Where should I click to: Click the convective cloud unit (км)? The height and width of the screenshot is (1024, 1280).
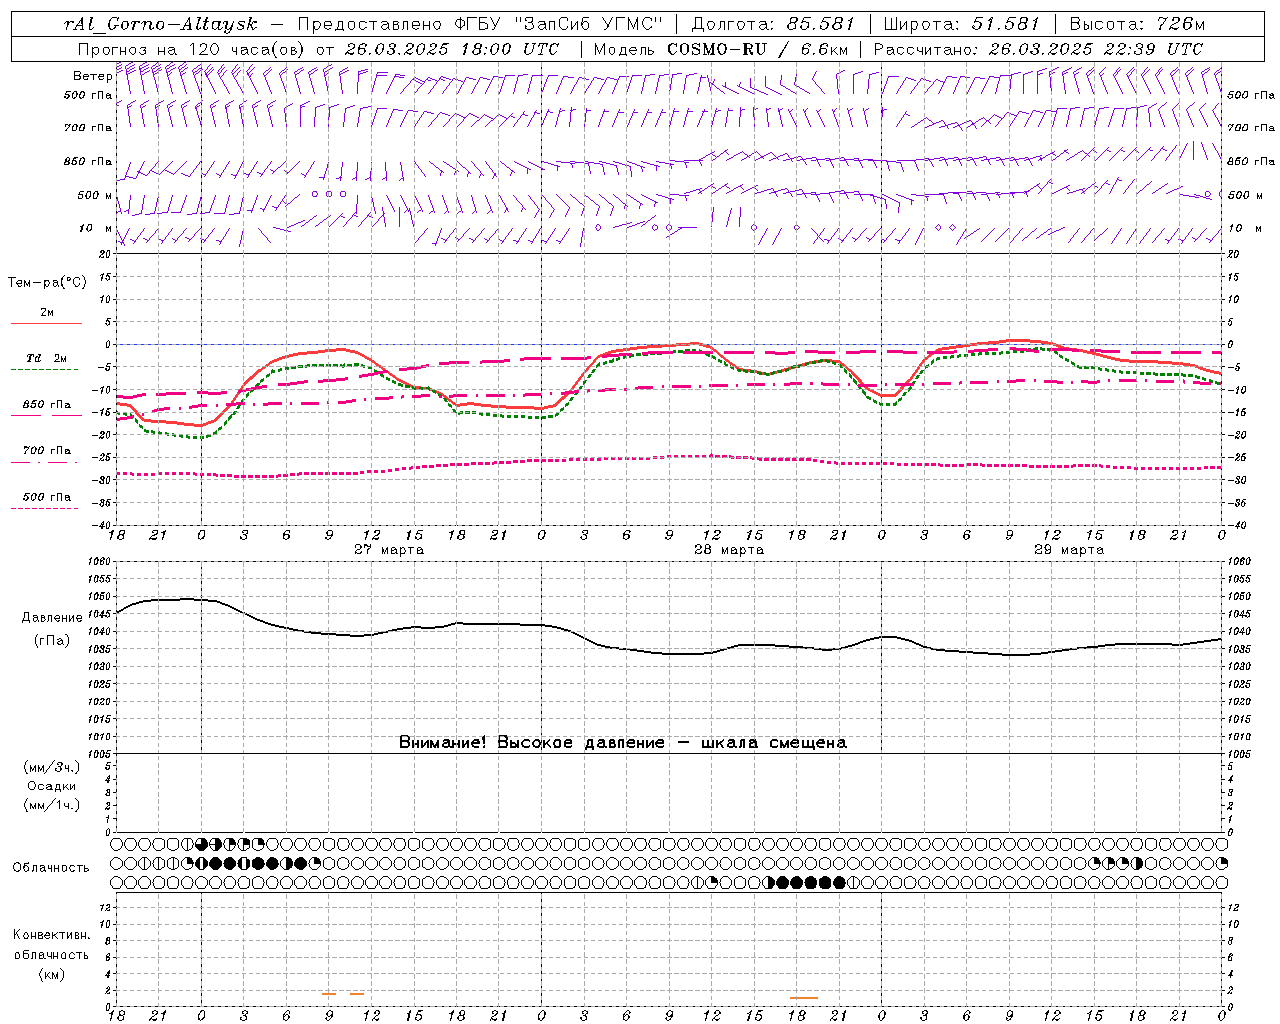(51, 974)
